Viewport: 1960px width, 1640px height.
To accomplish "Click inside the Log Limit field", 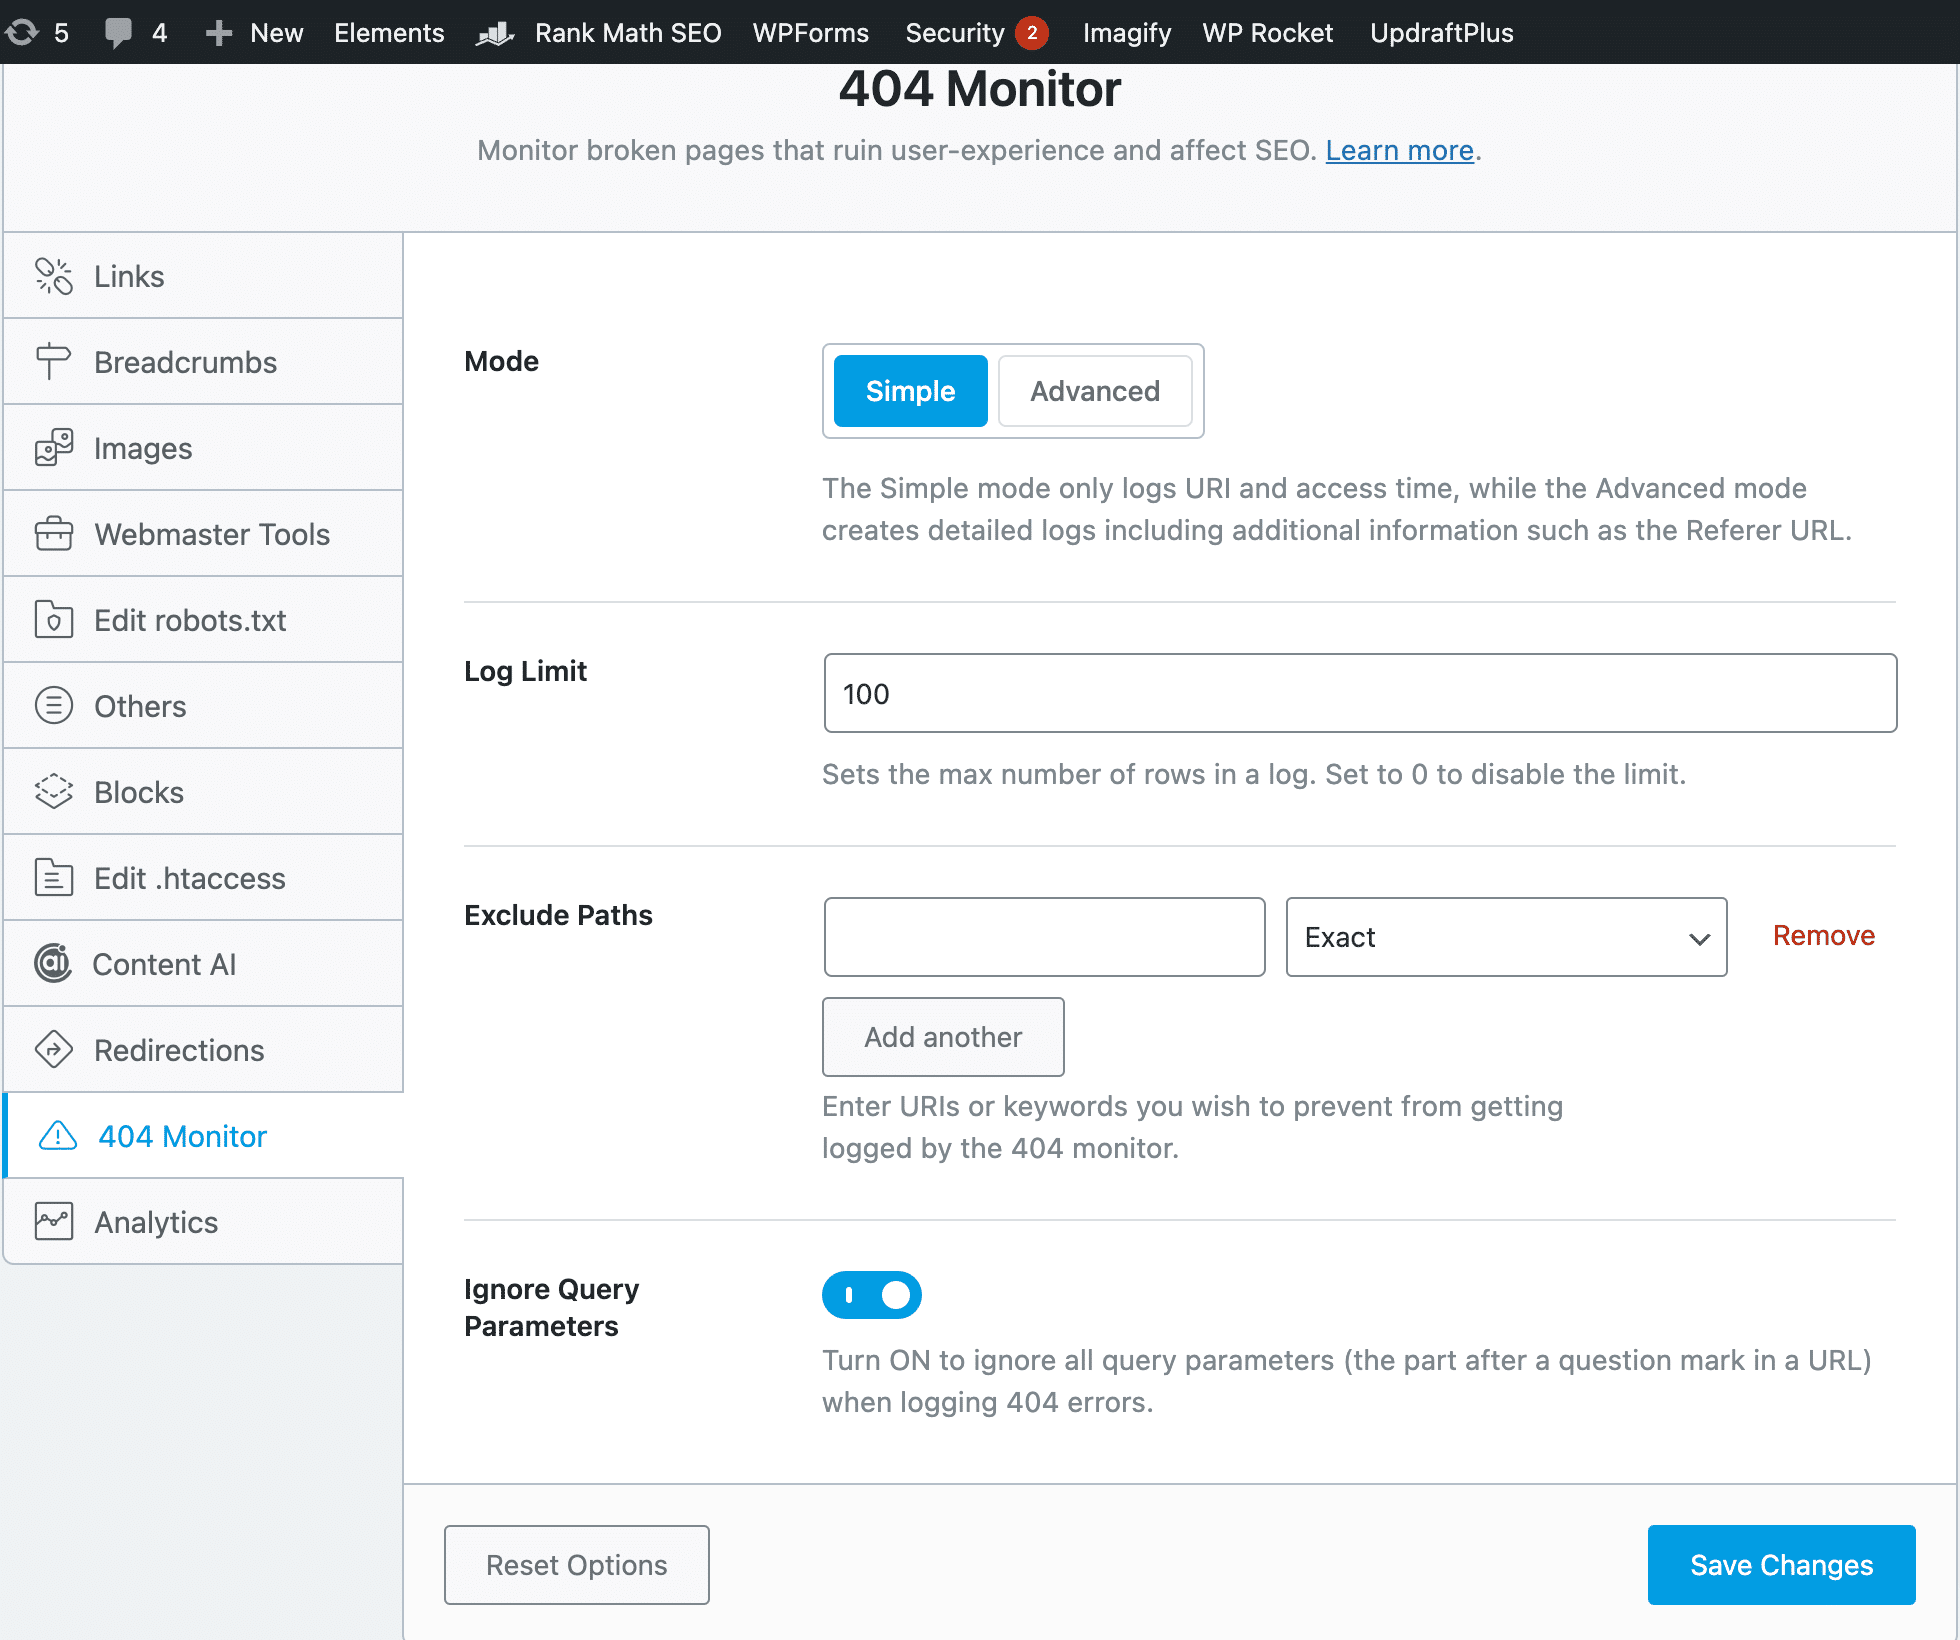I will 1360,693.
